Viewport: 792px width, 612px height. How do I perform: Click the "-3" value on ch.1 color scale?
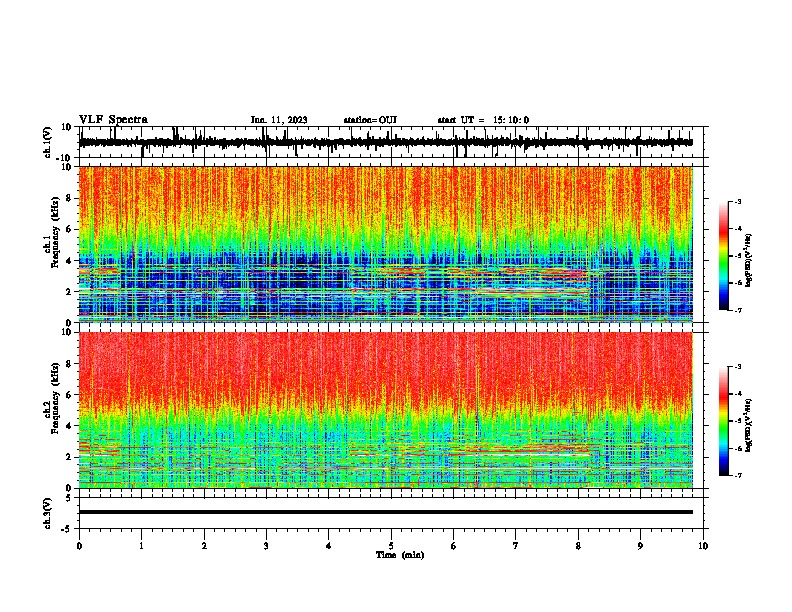coord(737,202)
